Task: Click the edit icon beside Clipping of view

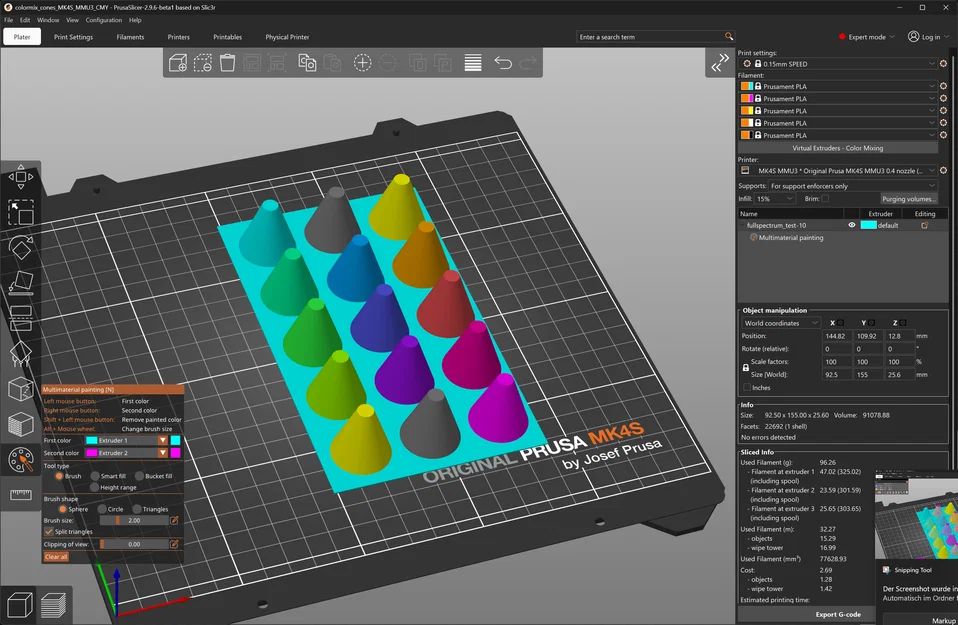Action: 174,544
